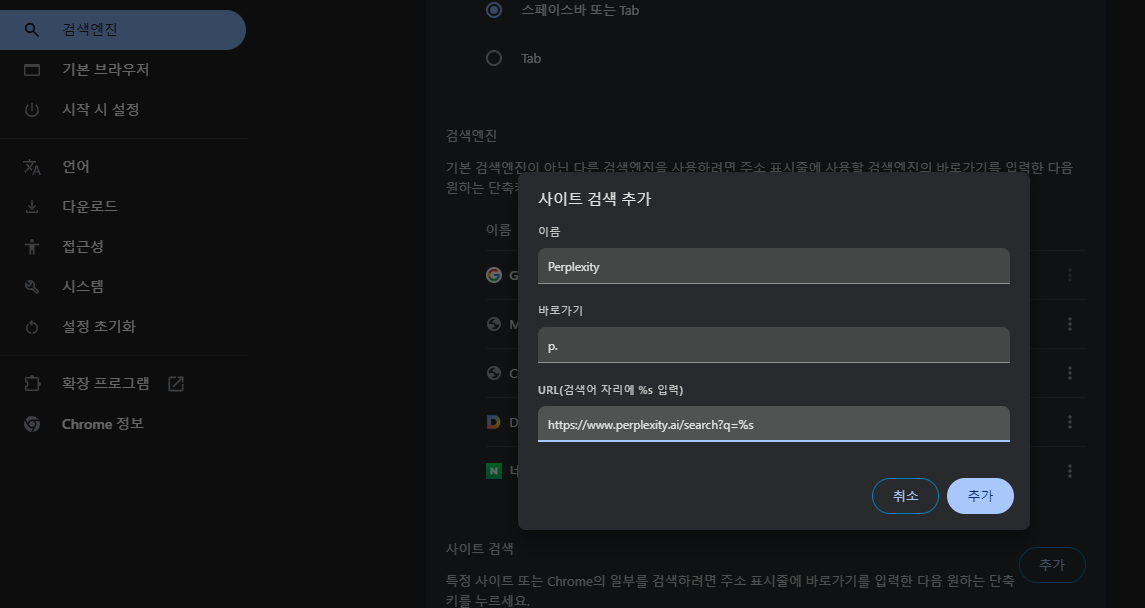This screenshot has height=608, width=1145.
Task: Click the globe icon in second engine row
Action: [494, 324]
